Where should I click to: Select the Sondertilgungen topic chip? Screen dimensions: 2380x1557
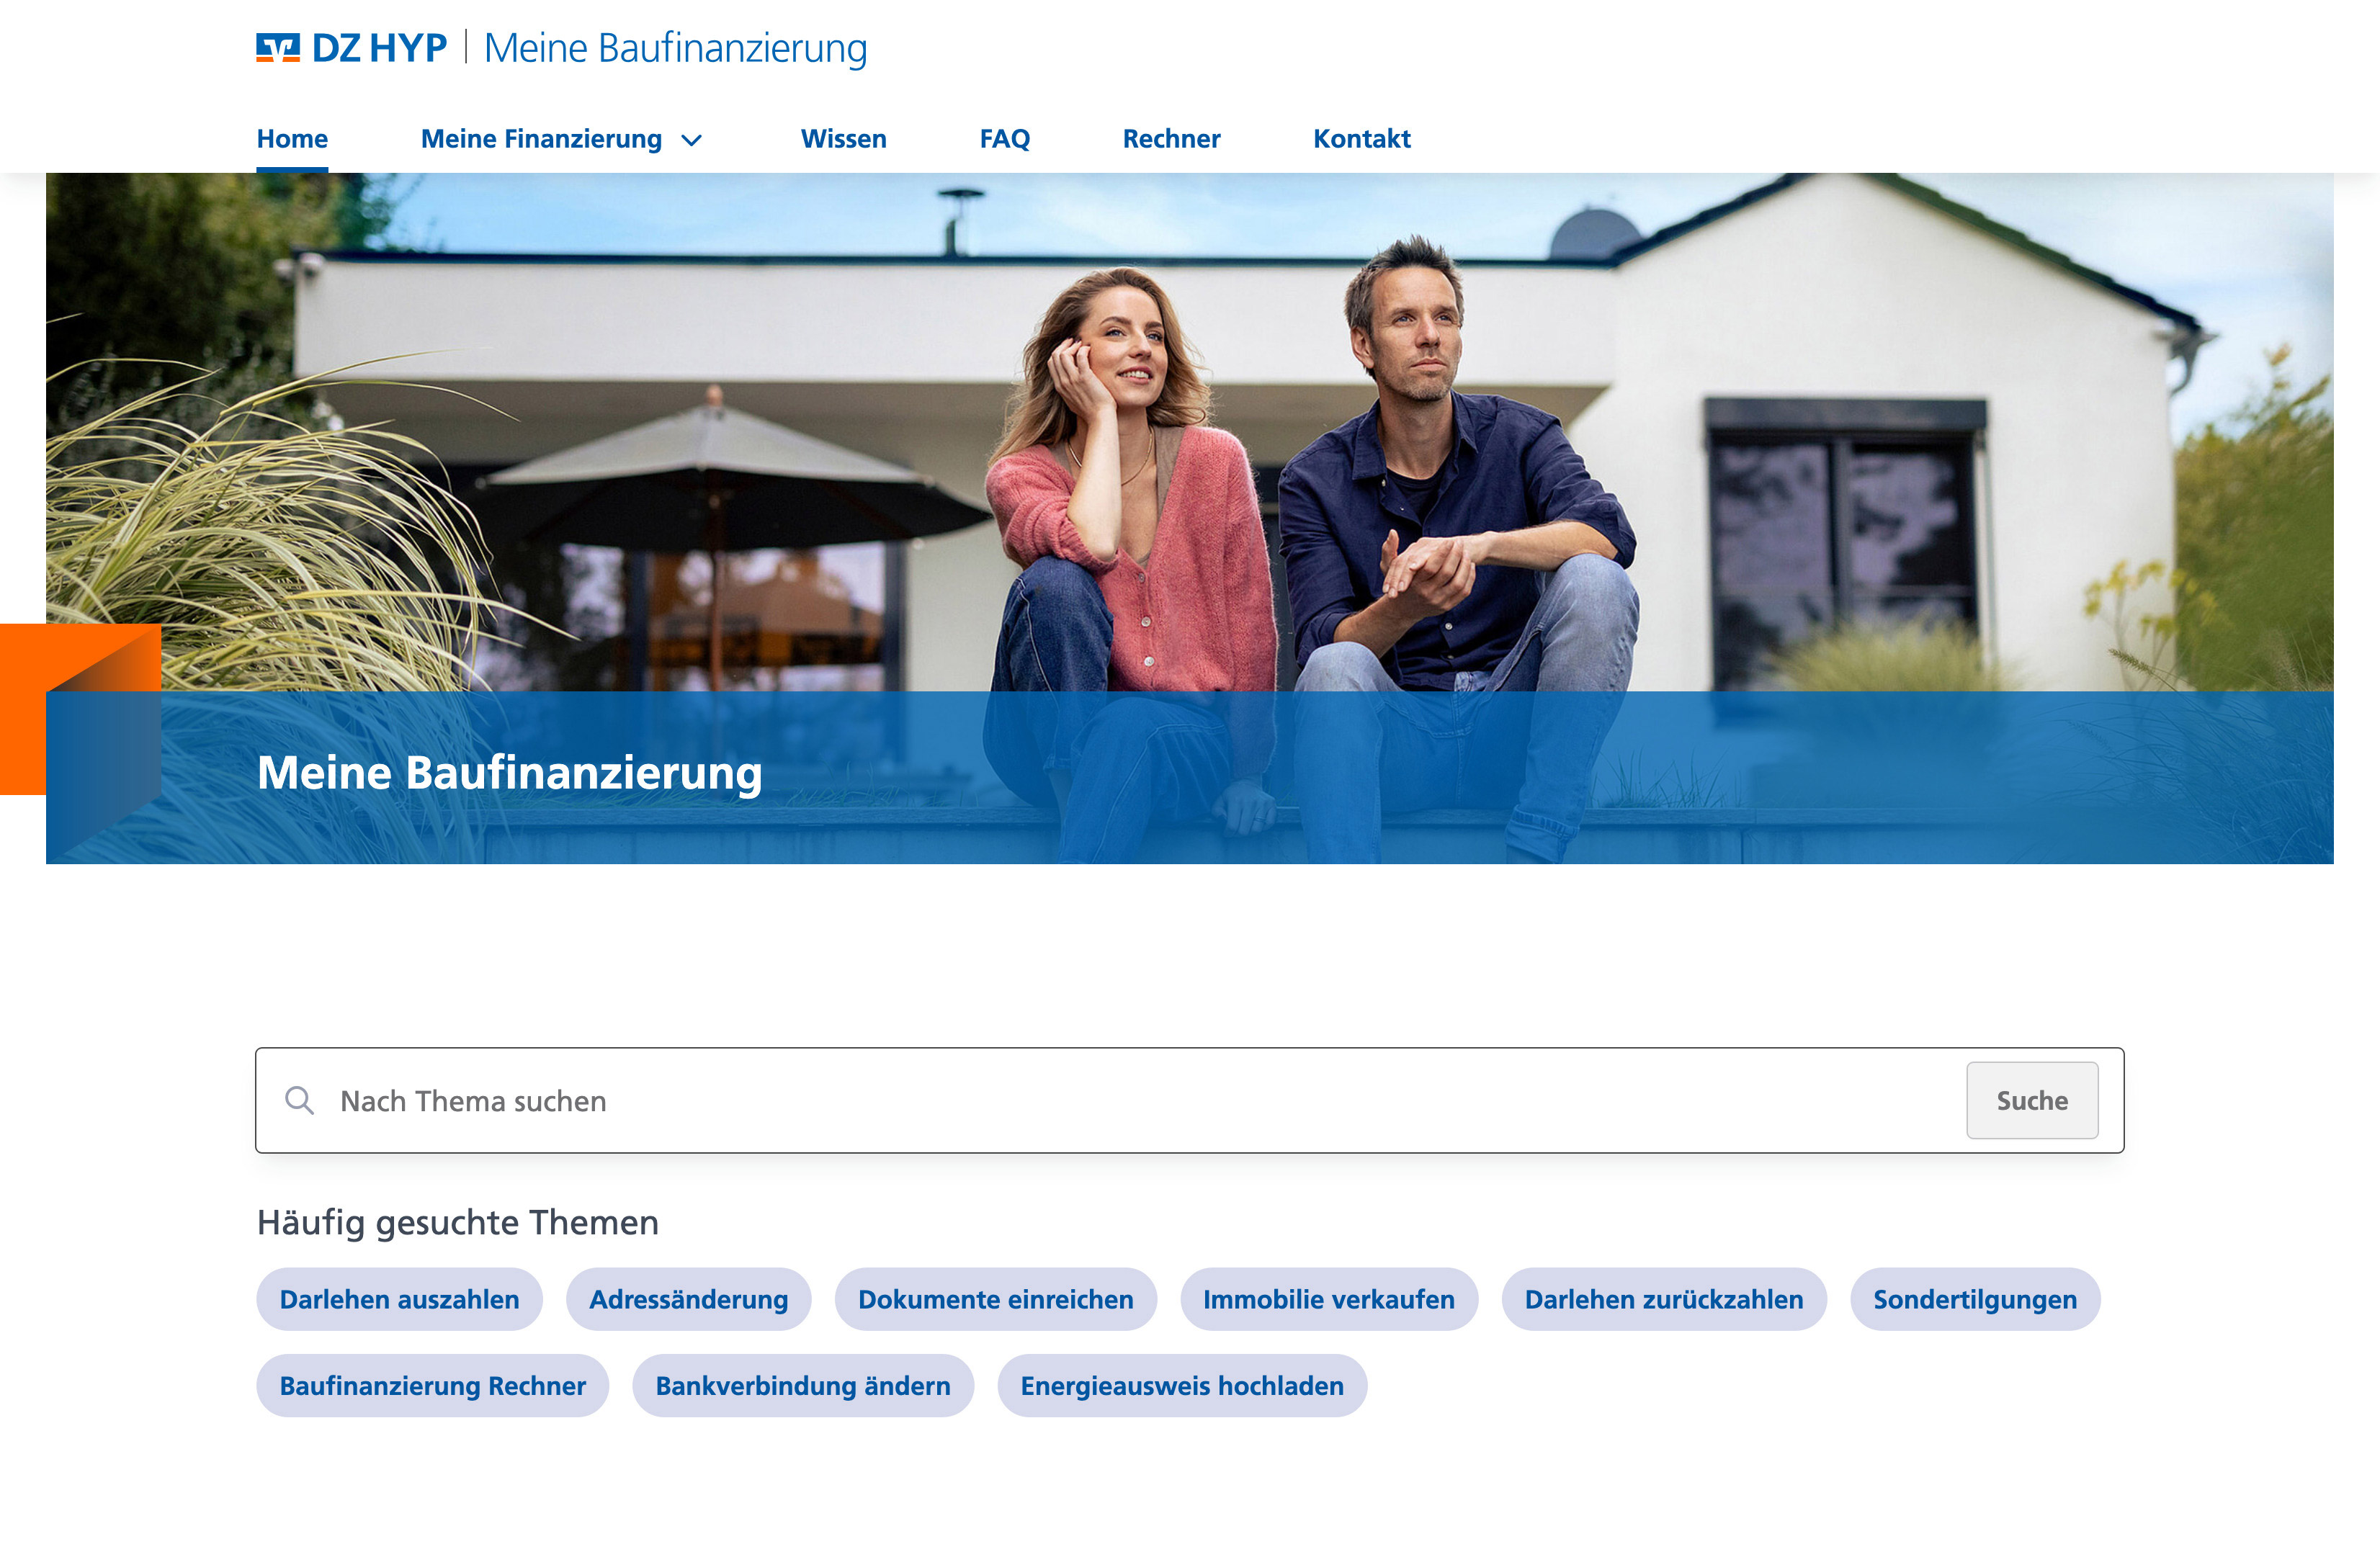click(x=1974, y=1299)
